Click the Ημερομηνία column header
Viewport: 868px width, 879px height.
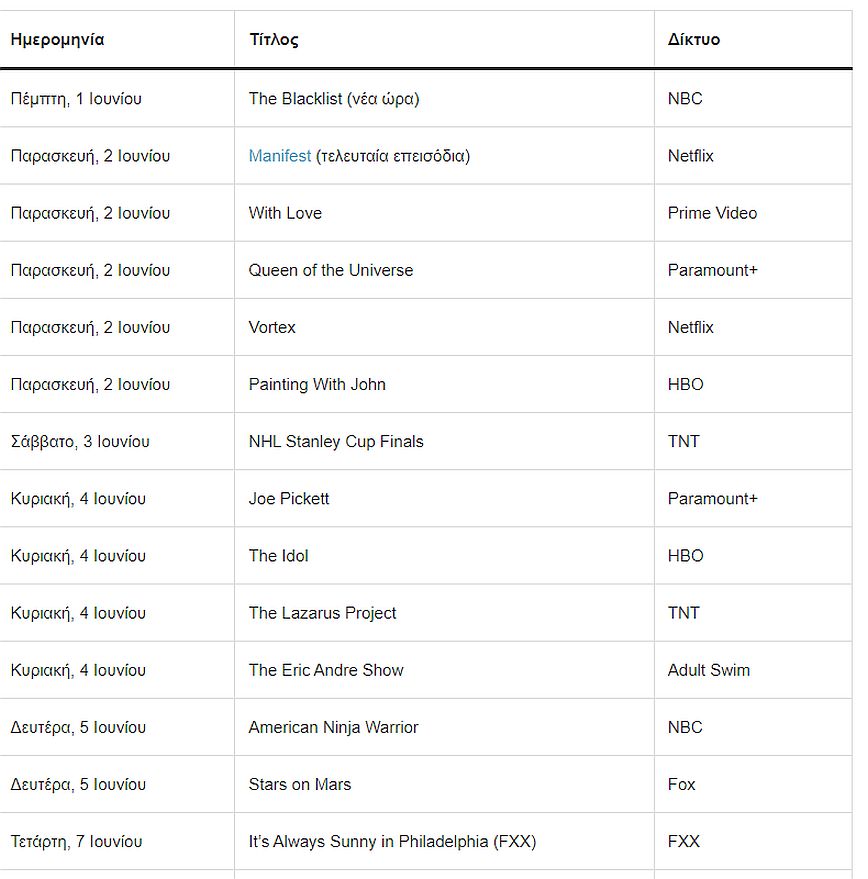[57, 40]
